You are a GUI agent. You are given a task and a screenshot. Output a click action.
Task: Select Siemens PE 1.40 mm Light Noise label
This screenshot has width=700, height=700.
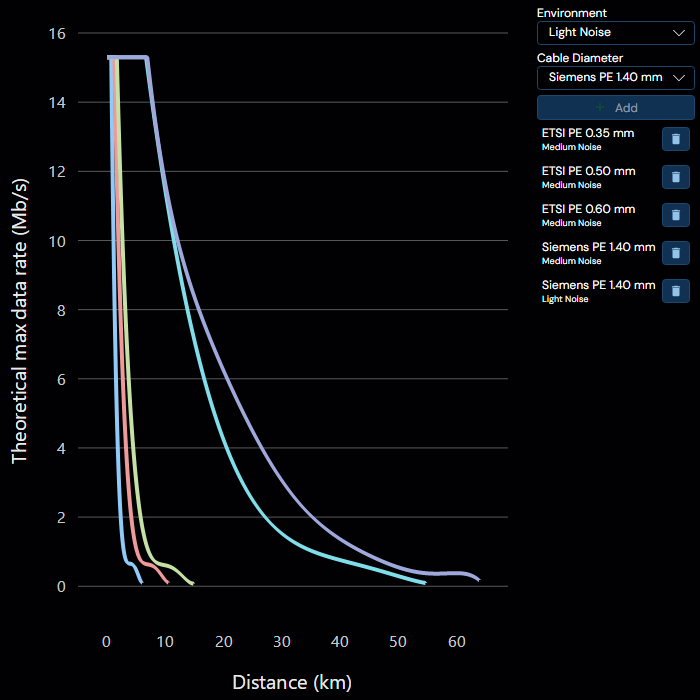[598, 291]
